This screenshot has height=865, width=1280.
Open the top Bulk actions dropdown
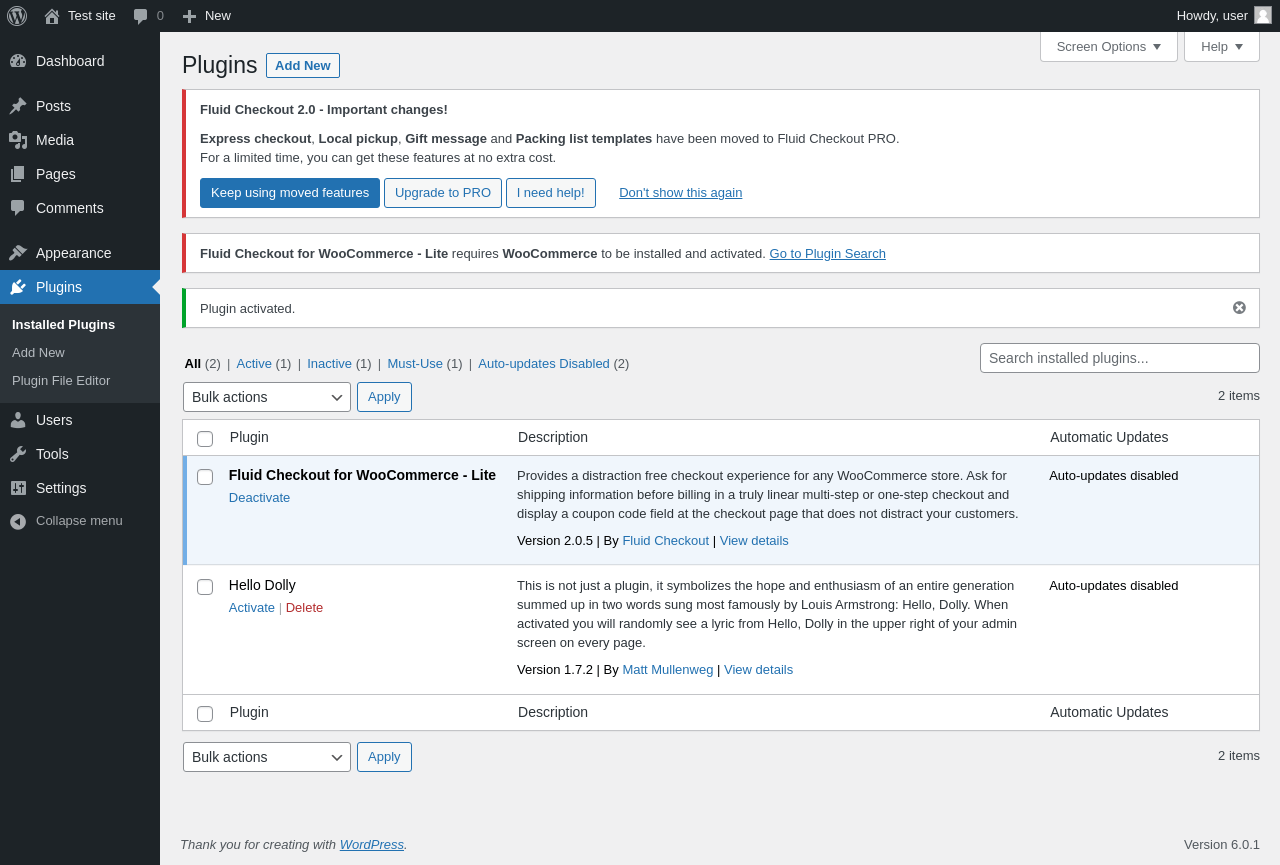pos(267,397)
